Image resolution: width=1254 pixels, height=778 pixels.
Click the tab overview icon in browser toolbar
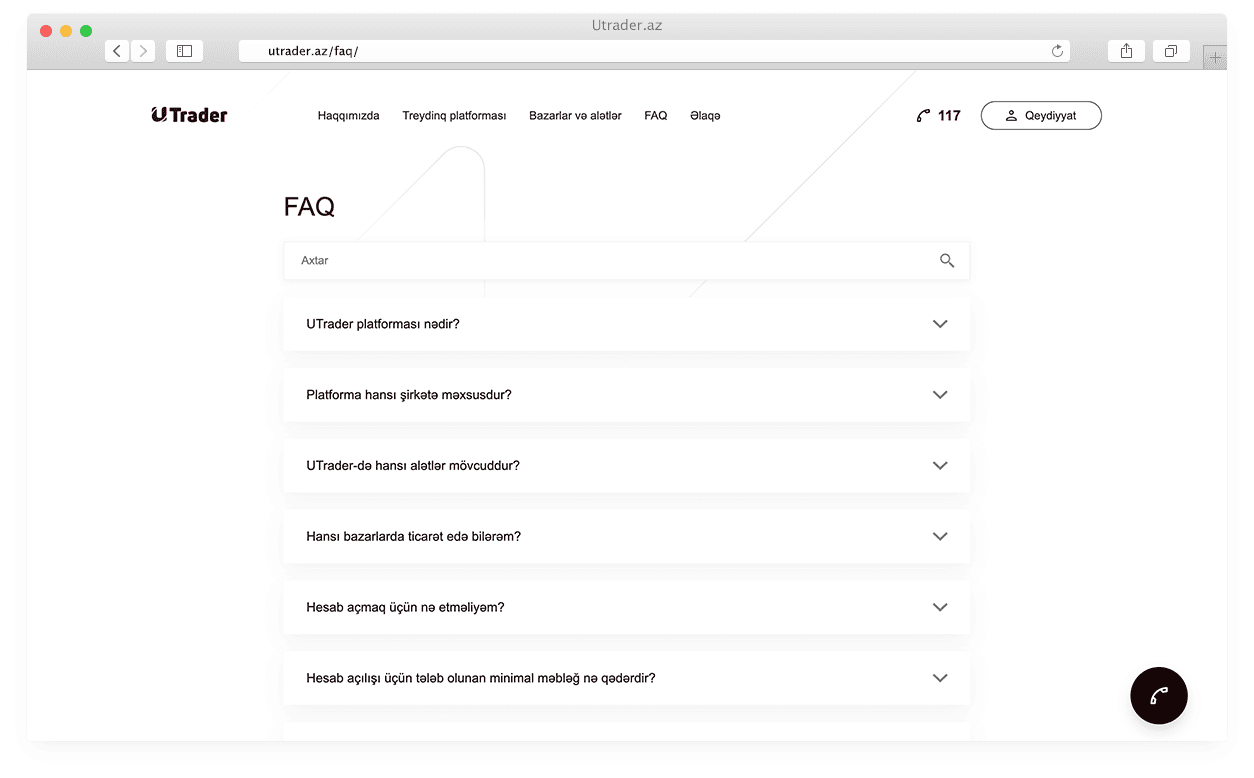(x=1170, y=50)
